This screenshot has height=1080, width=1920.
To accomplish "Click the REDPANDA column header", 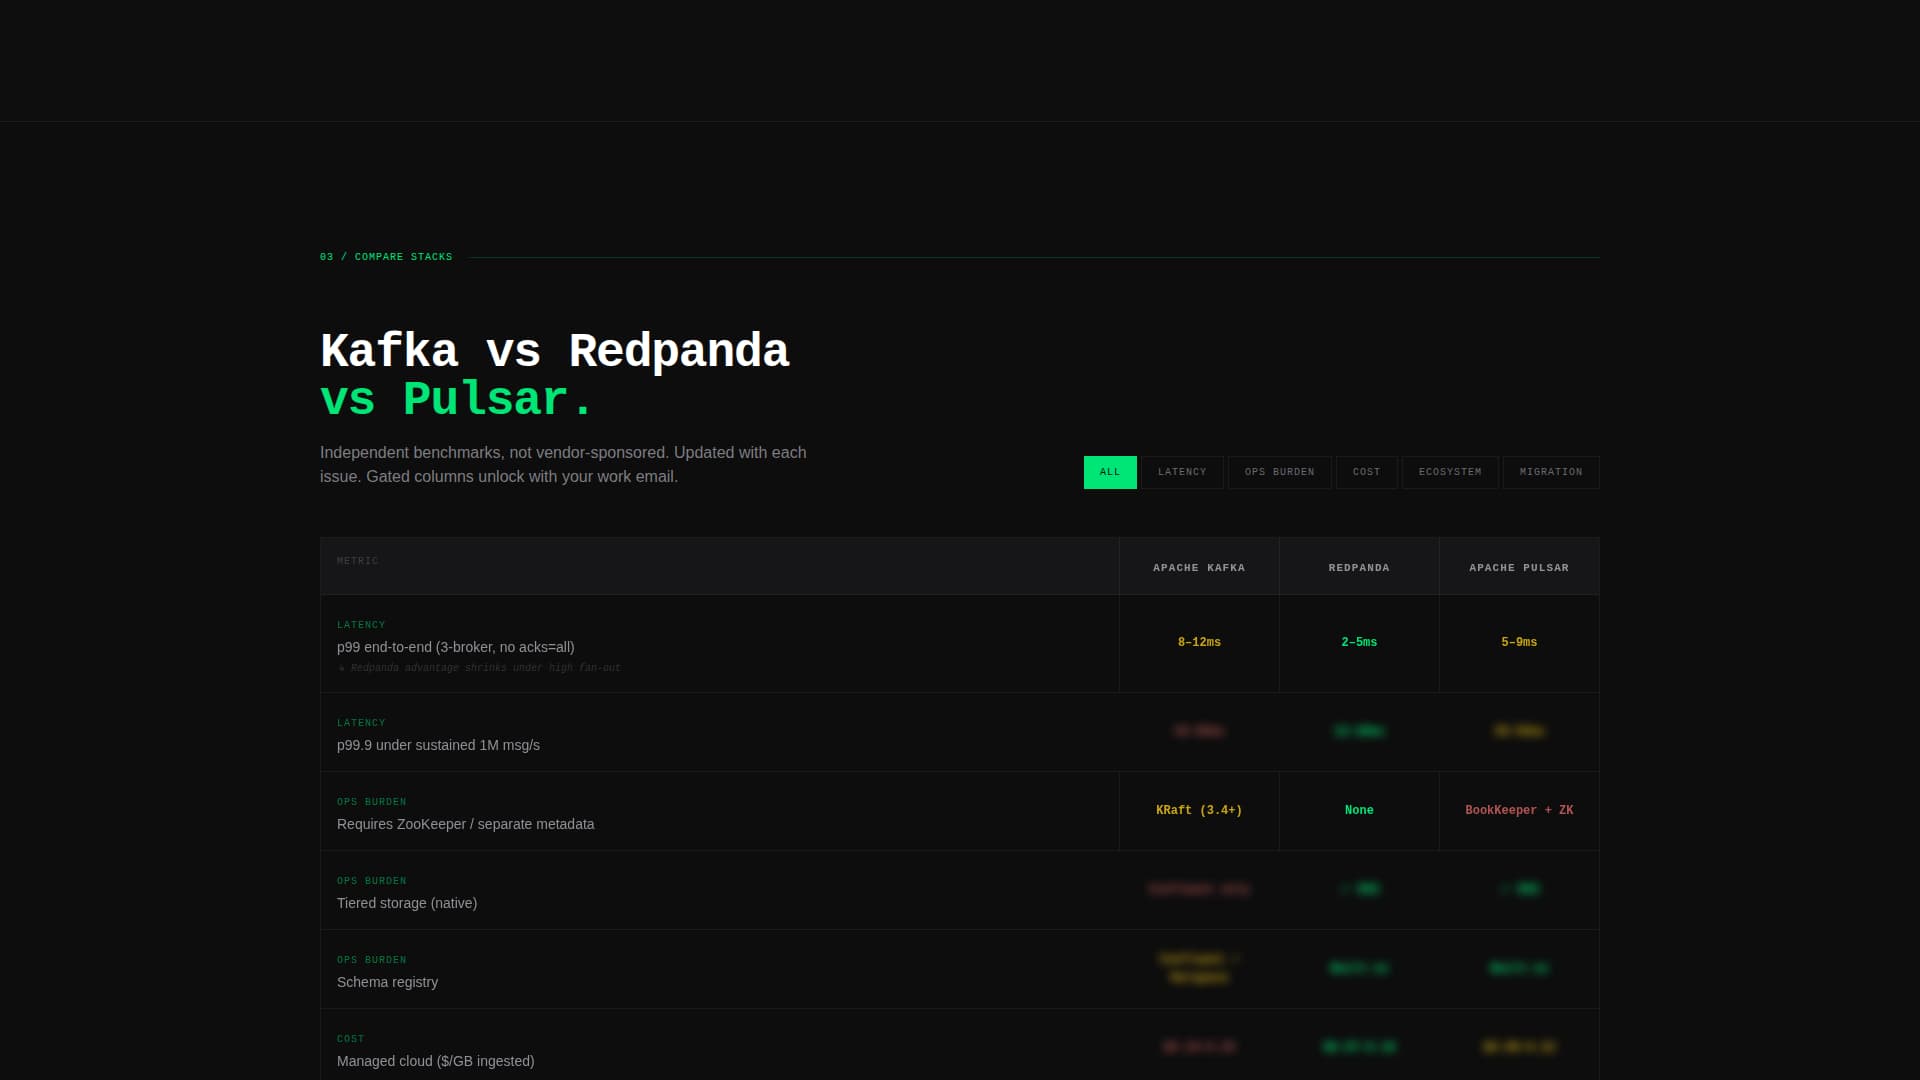I will pyautogui.click(x=1359, y=567).
